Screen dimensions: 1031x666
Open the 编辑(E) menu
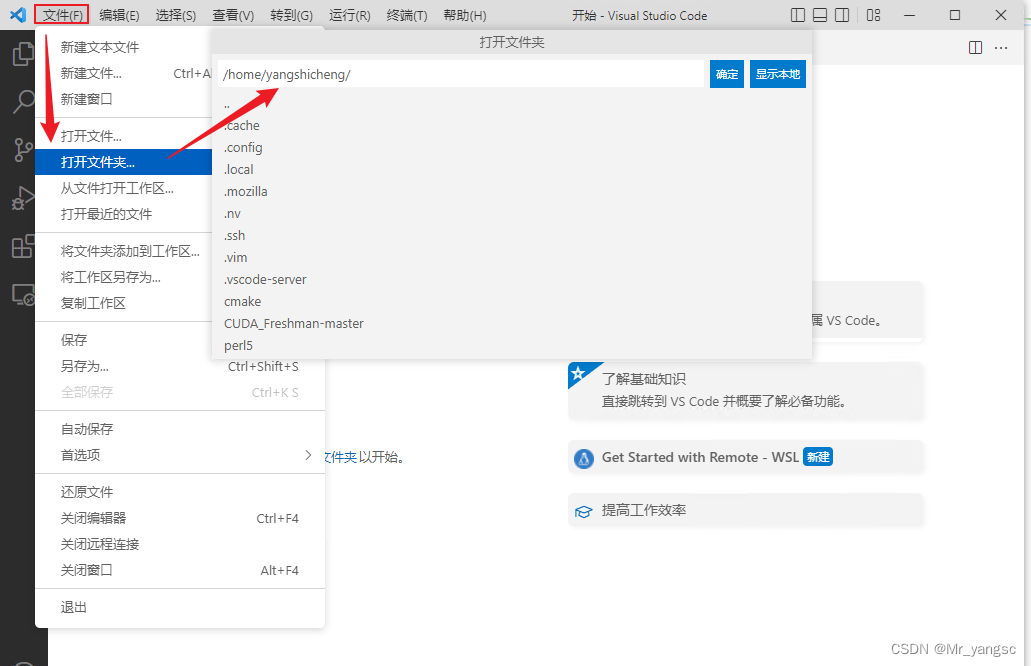pos(119,14)
